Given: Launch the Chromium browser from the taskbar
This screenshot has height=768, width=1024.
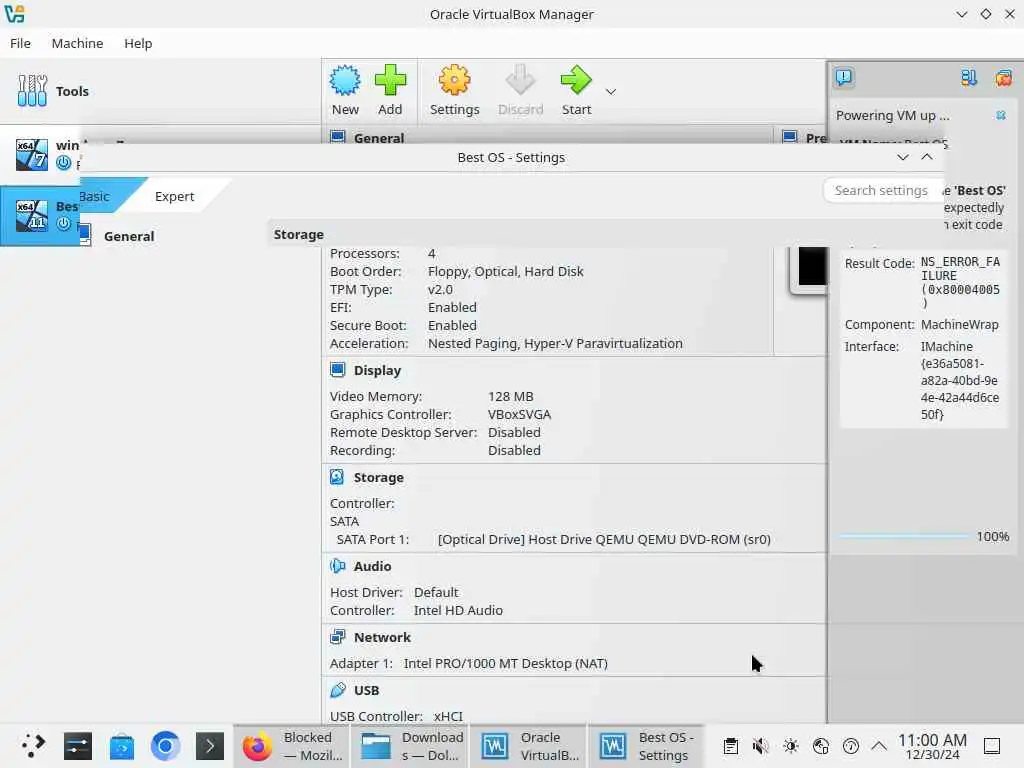Looking at the screenshot, I should 166,746.
